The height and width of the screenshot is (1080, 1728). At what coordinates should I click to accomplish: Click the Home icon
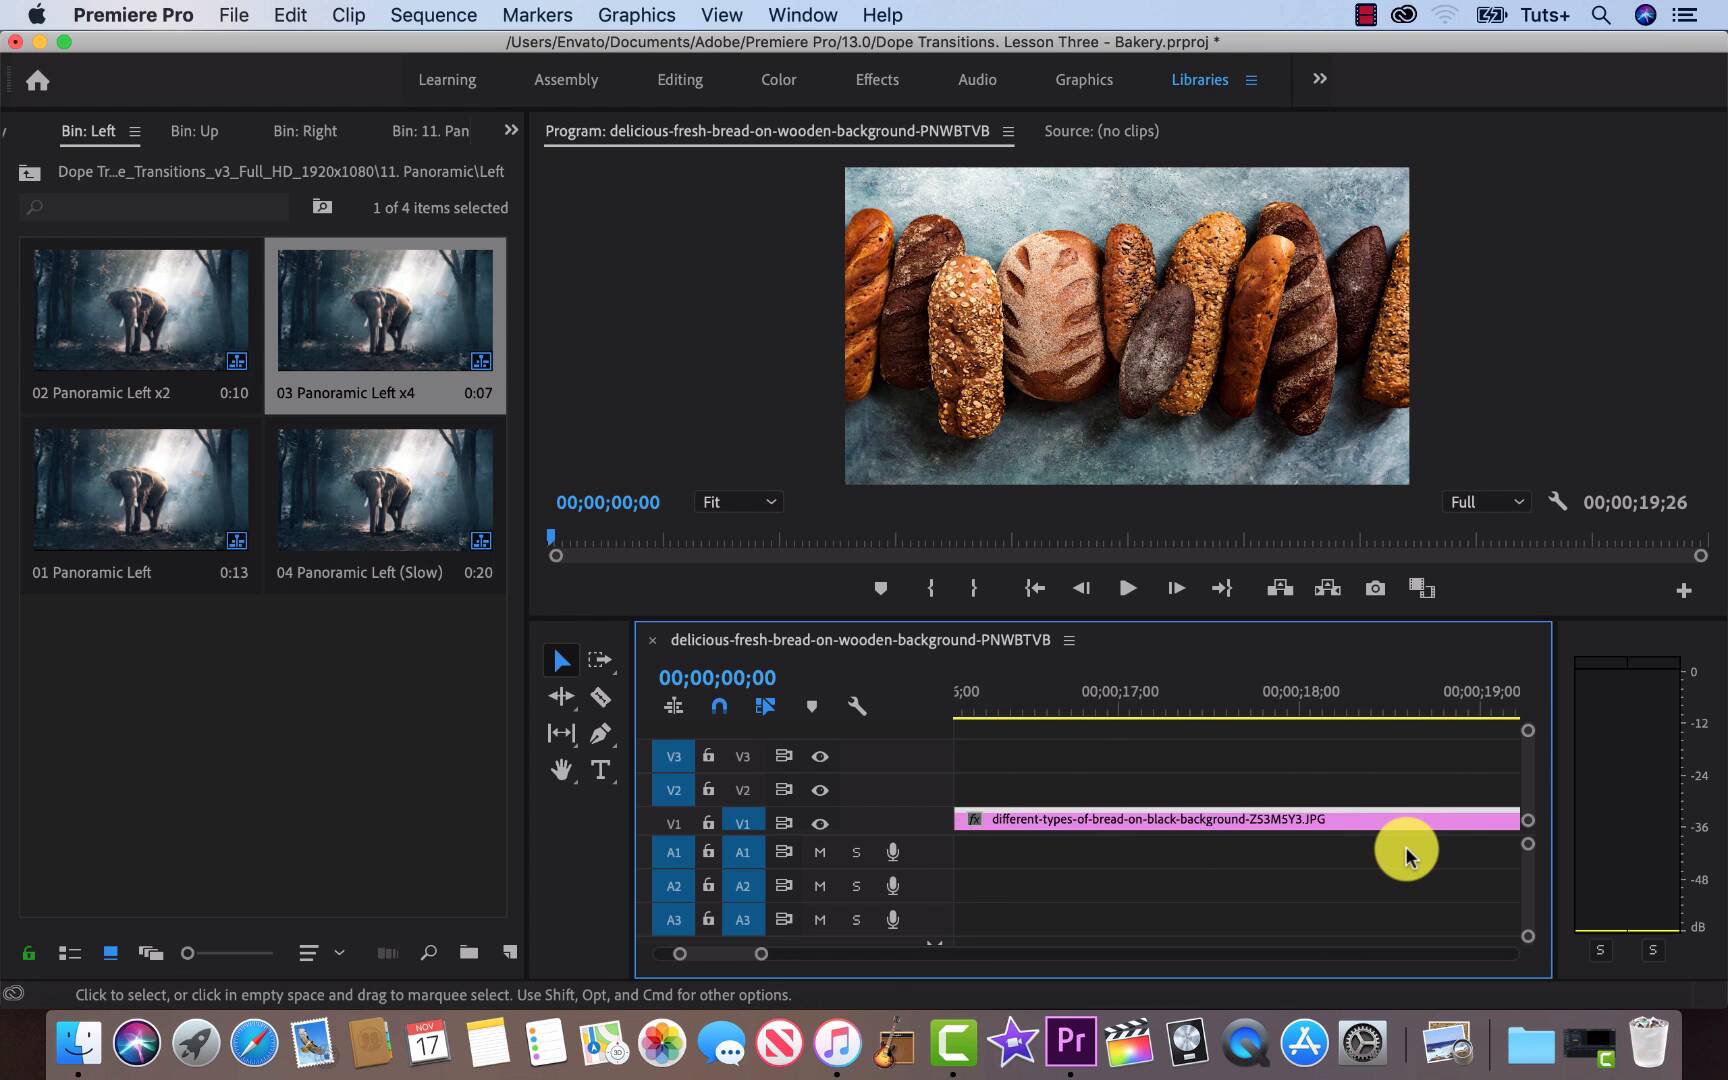tap(38, 80)
